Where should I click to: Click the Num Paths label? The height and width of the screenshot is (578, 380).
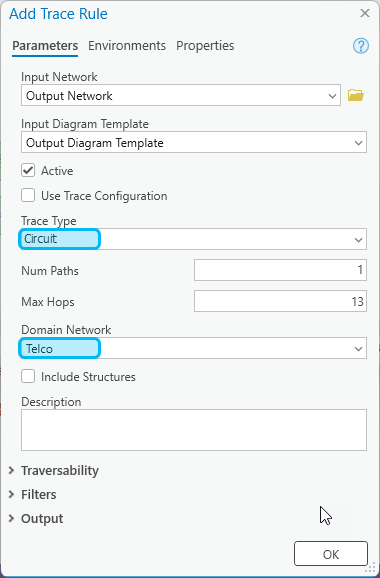click(50, 271)
